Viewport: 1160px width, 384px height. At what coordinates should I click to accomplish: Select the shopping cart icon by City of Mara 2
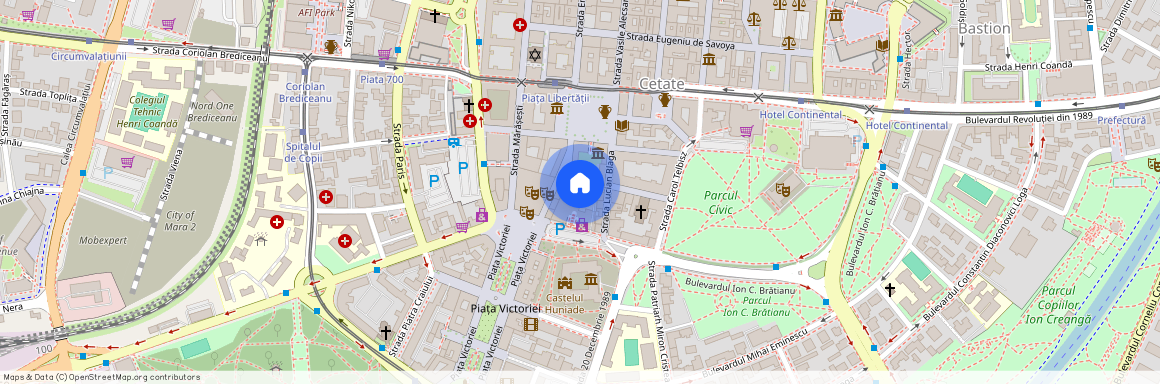tap(127, 162)
